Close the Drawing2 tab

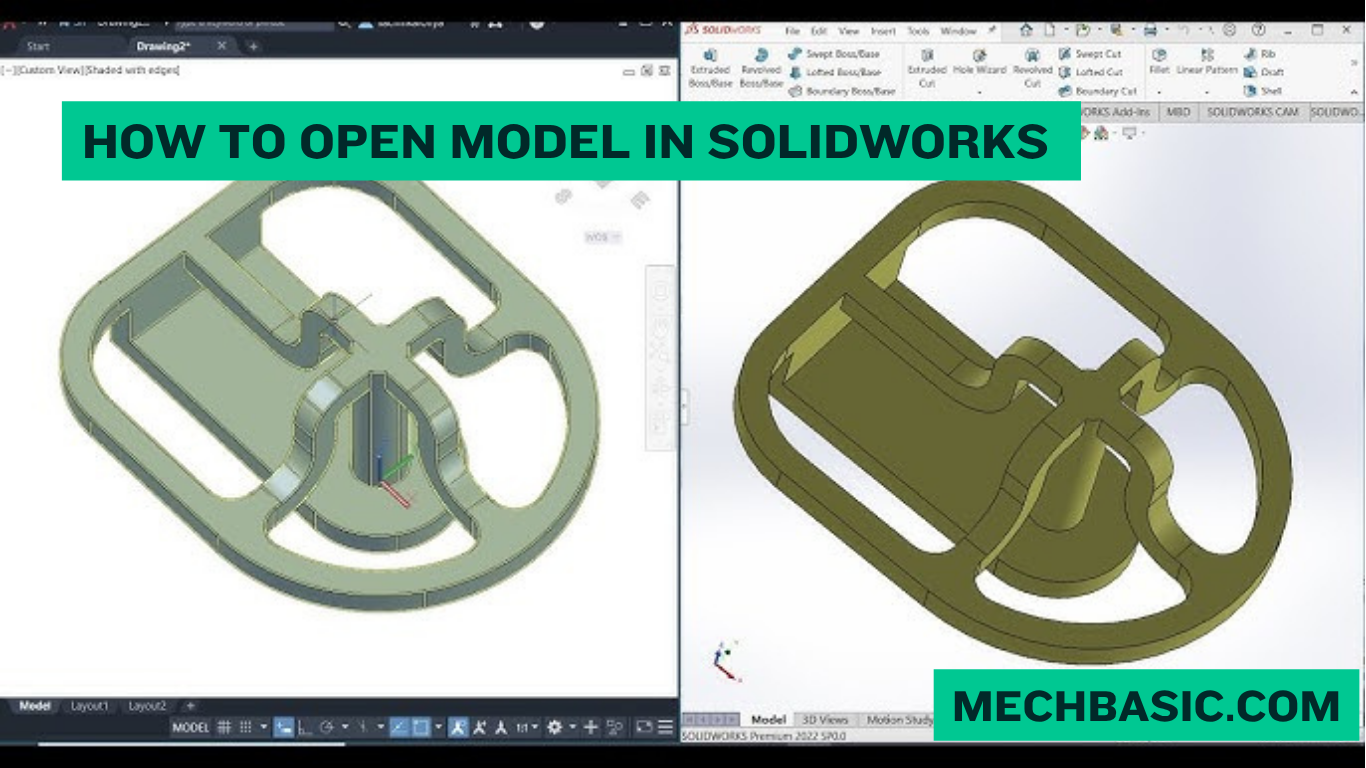221,46
